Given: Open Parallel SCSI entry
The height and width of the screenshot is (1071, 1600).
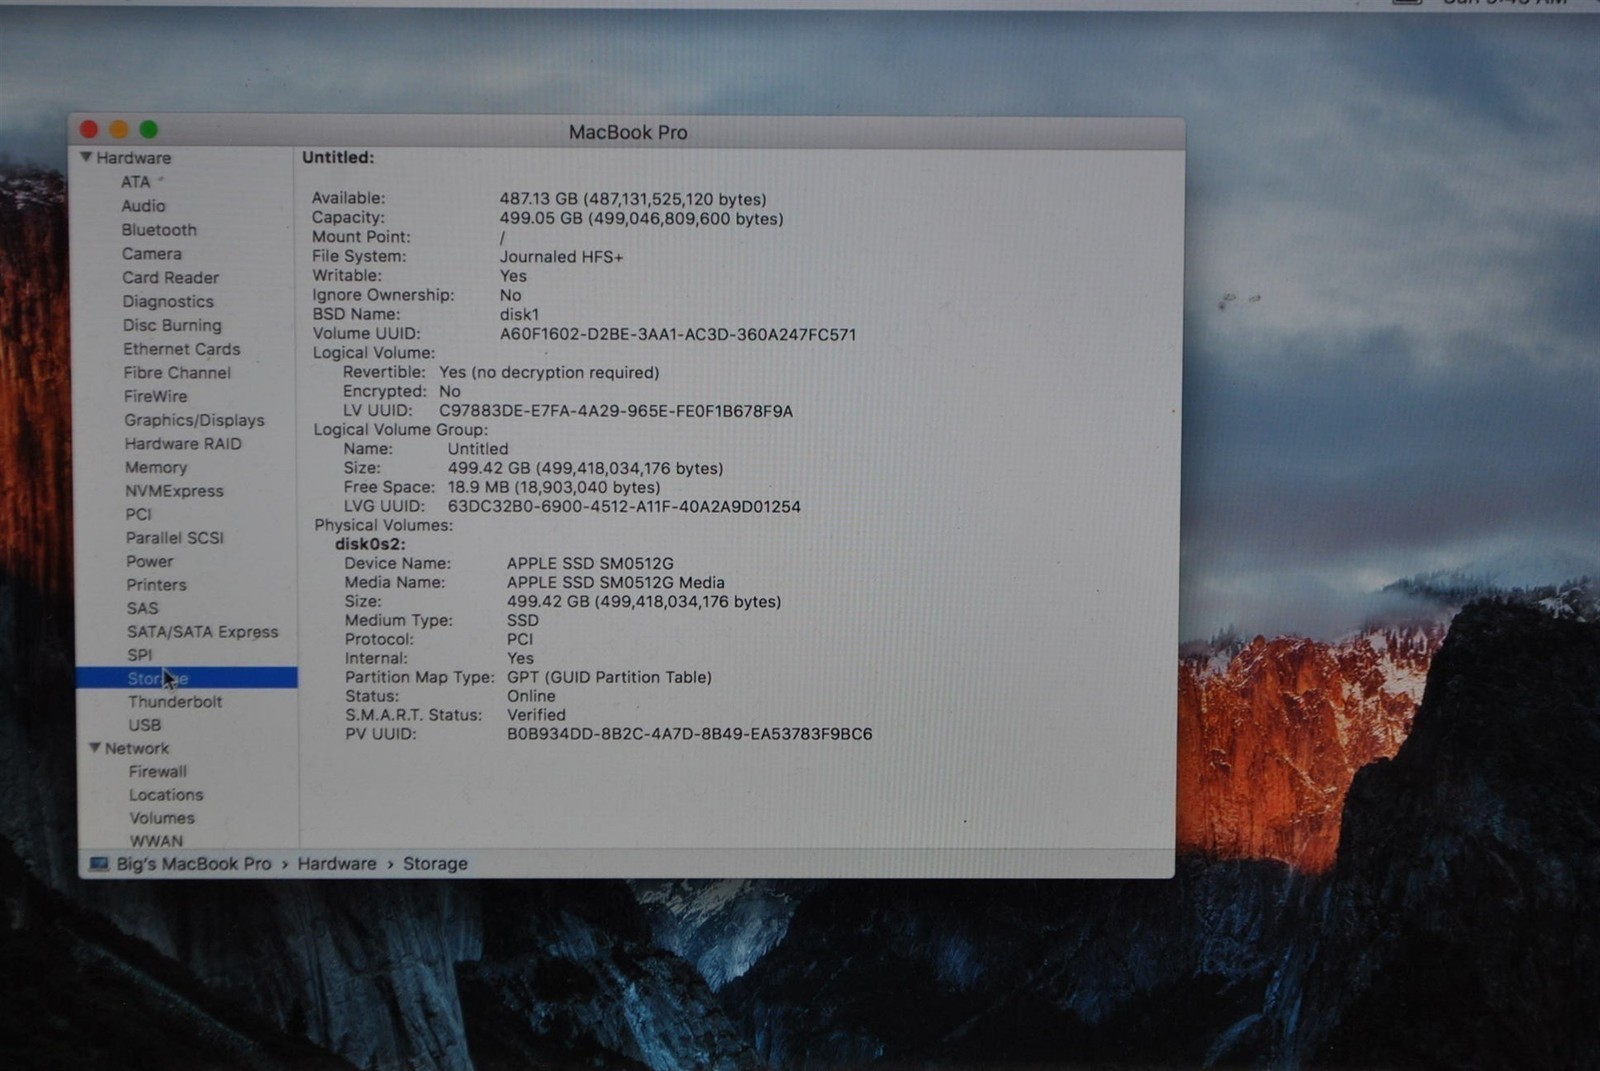Looking at the screenshot, I should [175, 538].
